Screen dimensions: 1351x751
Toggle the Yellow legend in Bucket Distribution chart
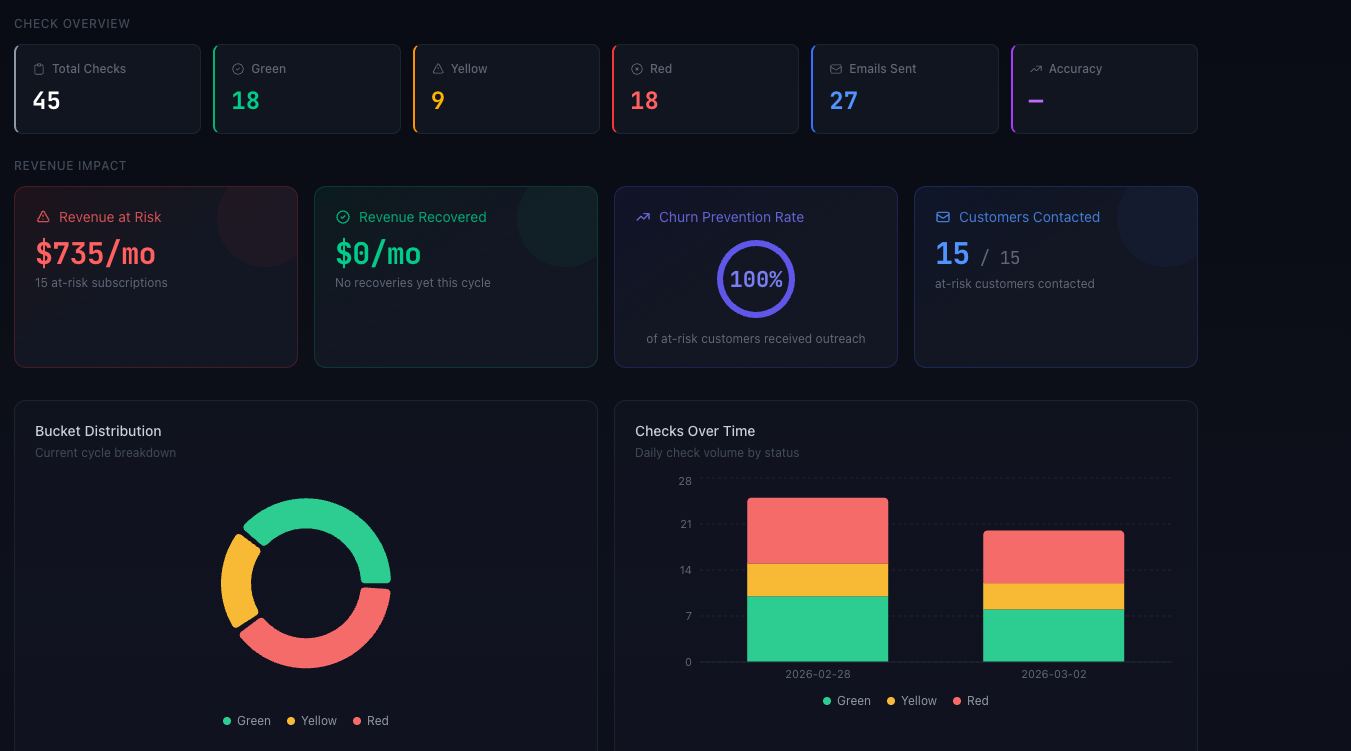click(x=311, y=720)
